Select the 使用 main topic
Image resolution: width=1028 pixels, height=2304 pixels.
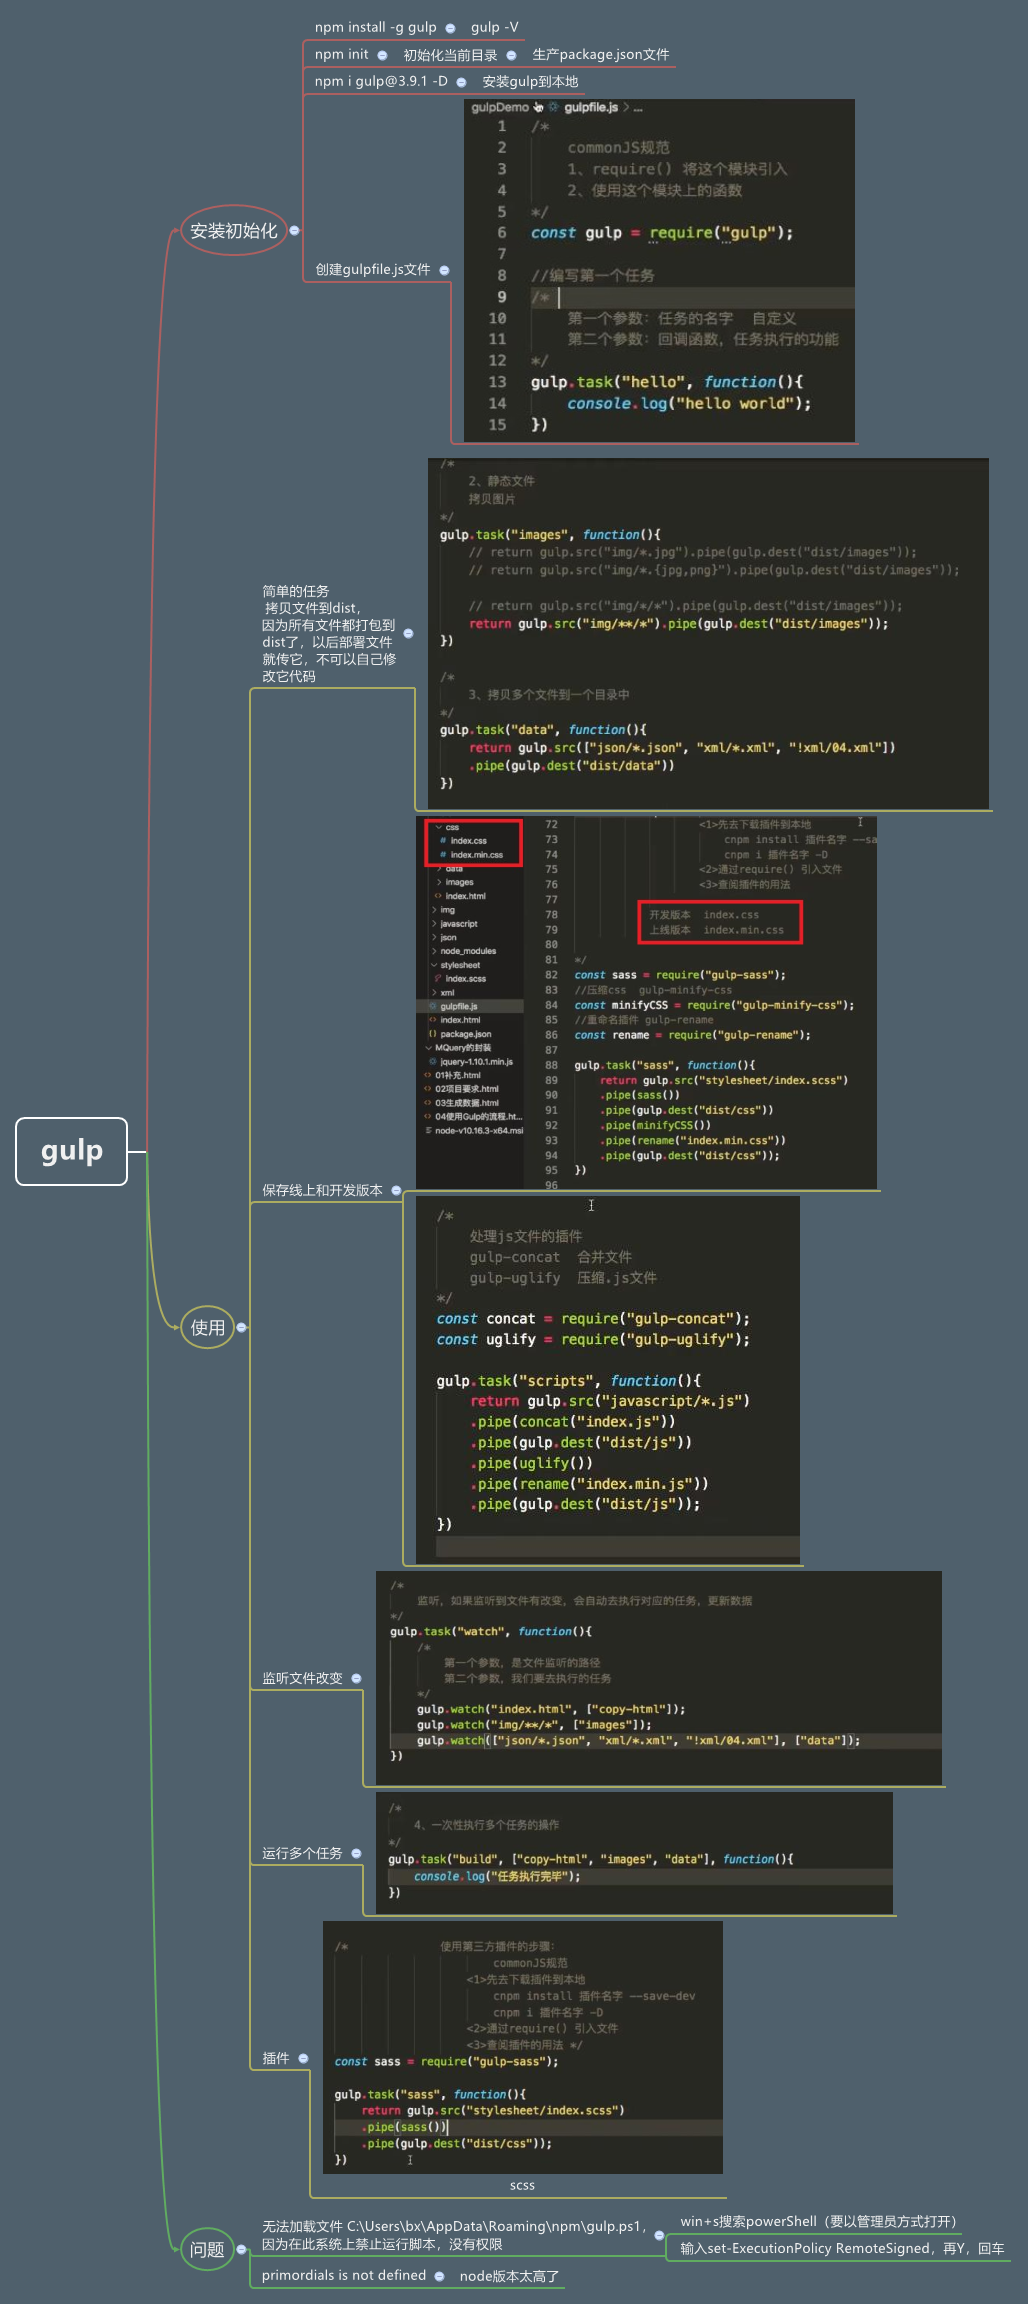(207, 1327)
